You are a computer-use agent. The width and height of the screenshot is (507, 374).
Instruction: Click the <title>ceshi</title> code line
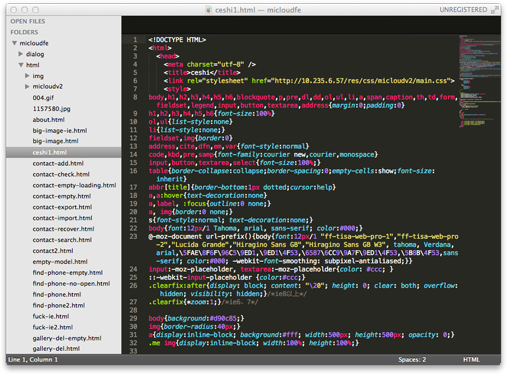(x=202, y=72)
